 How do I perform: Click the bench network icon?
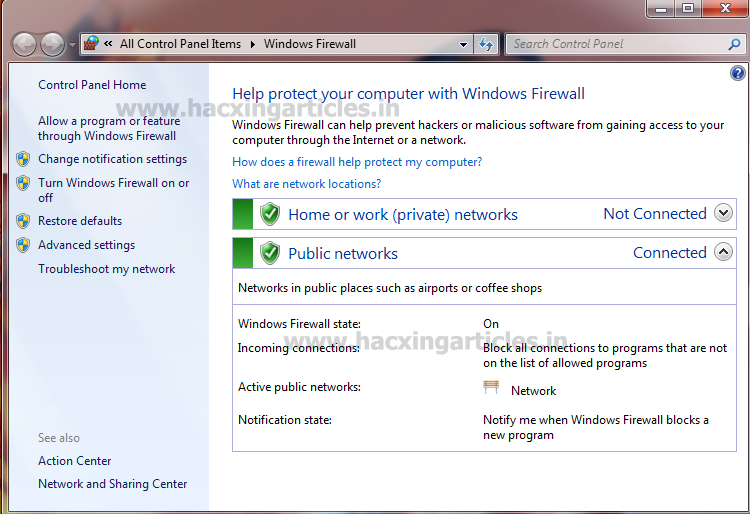(491, 387)
